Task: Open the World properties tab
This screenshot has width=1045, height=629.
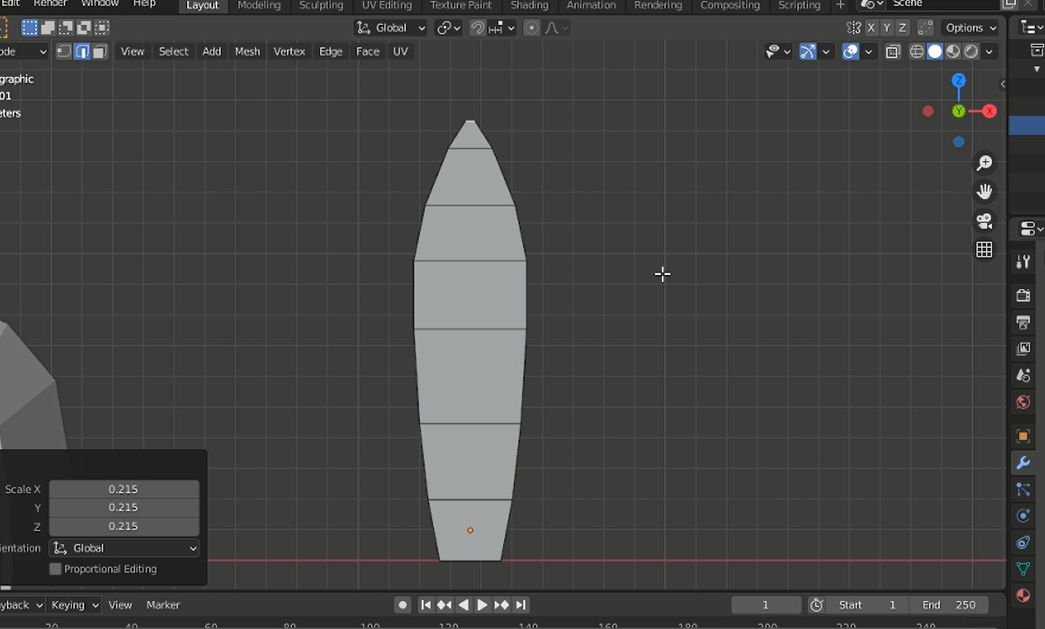Action: point(1023,402)
